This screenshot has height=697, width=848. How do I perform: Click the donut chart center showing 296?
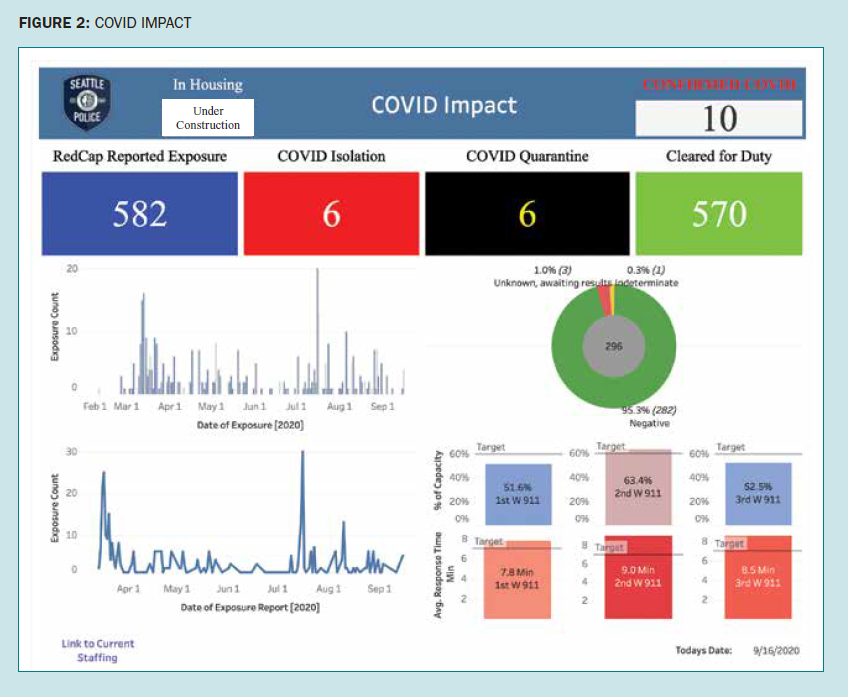coord(613,346)
